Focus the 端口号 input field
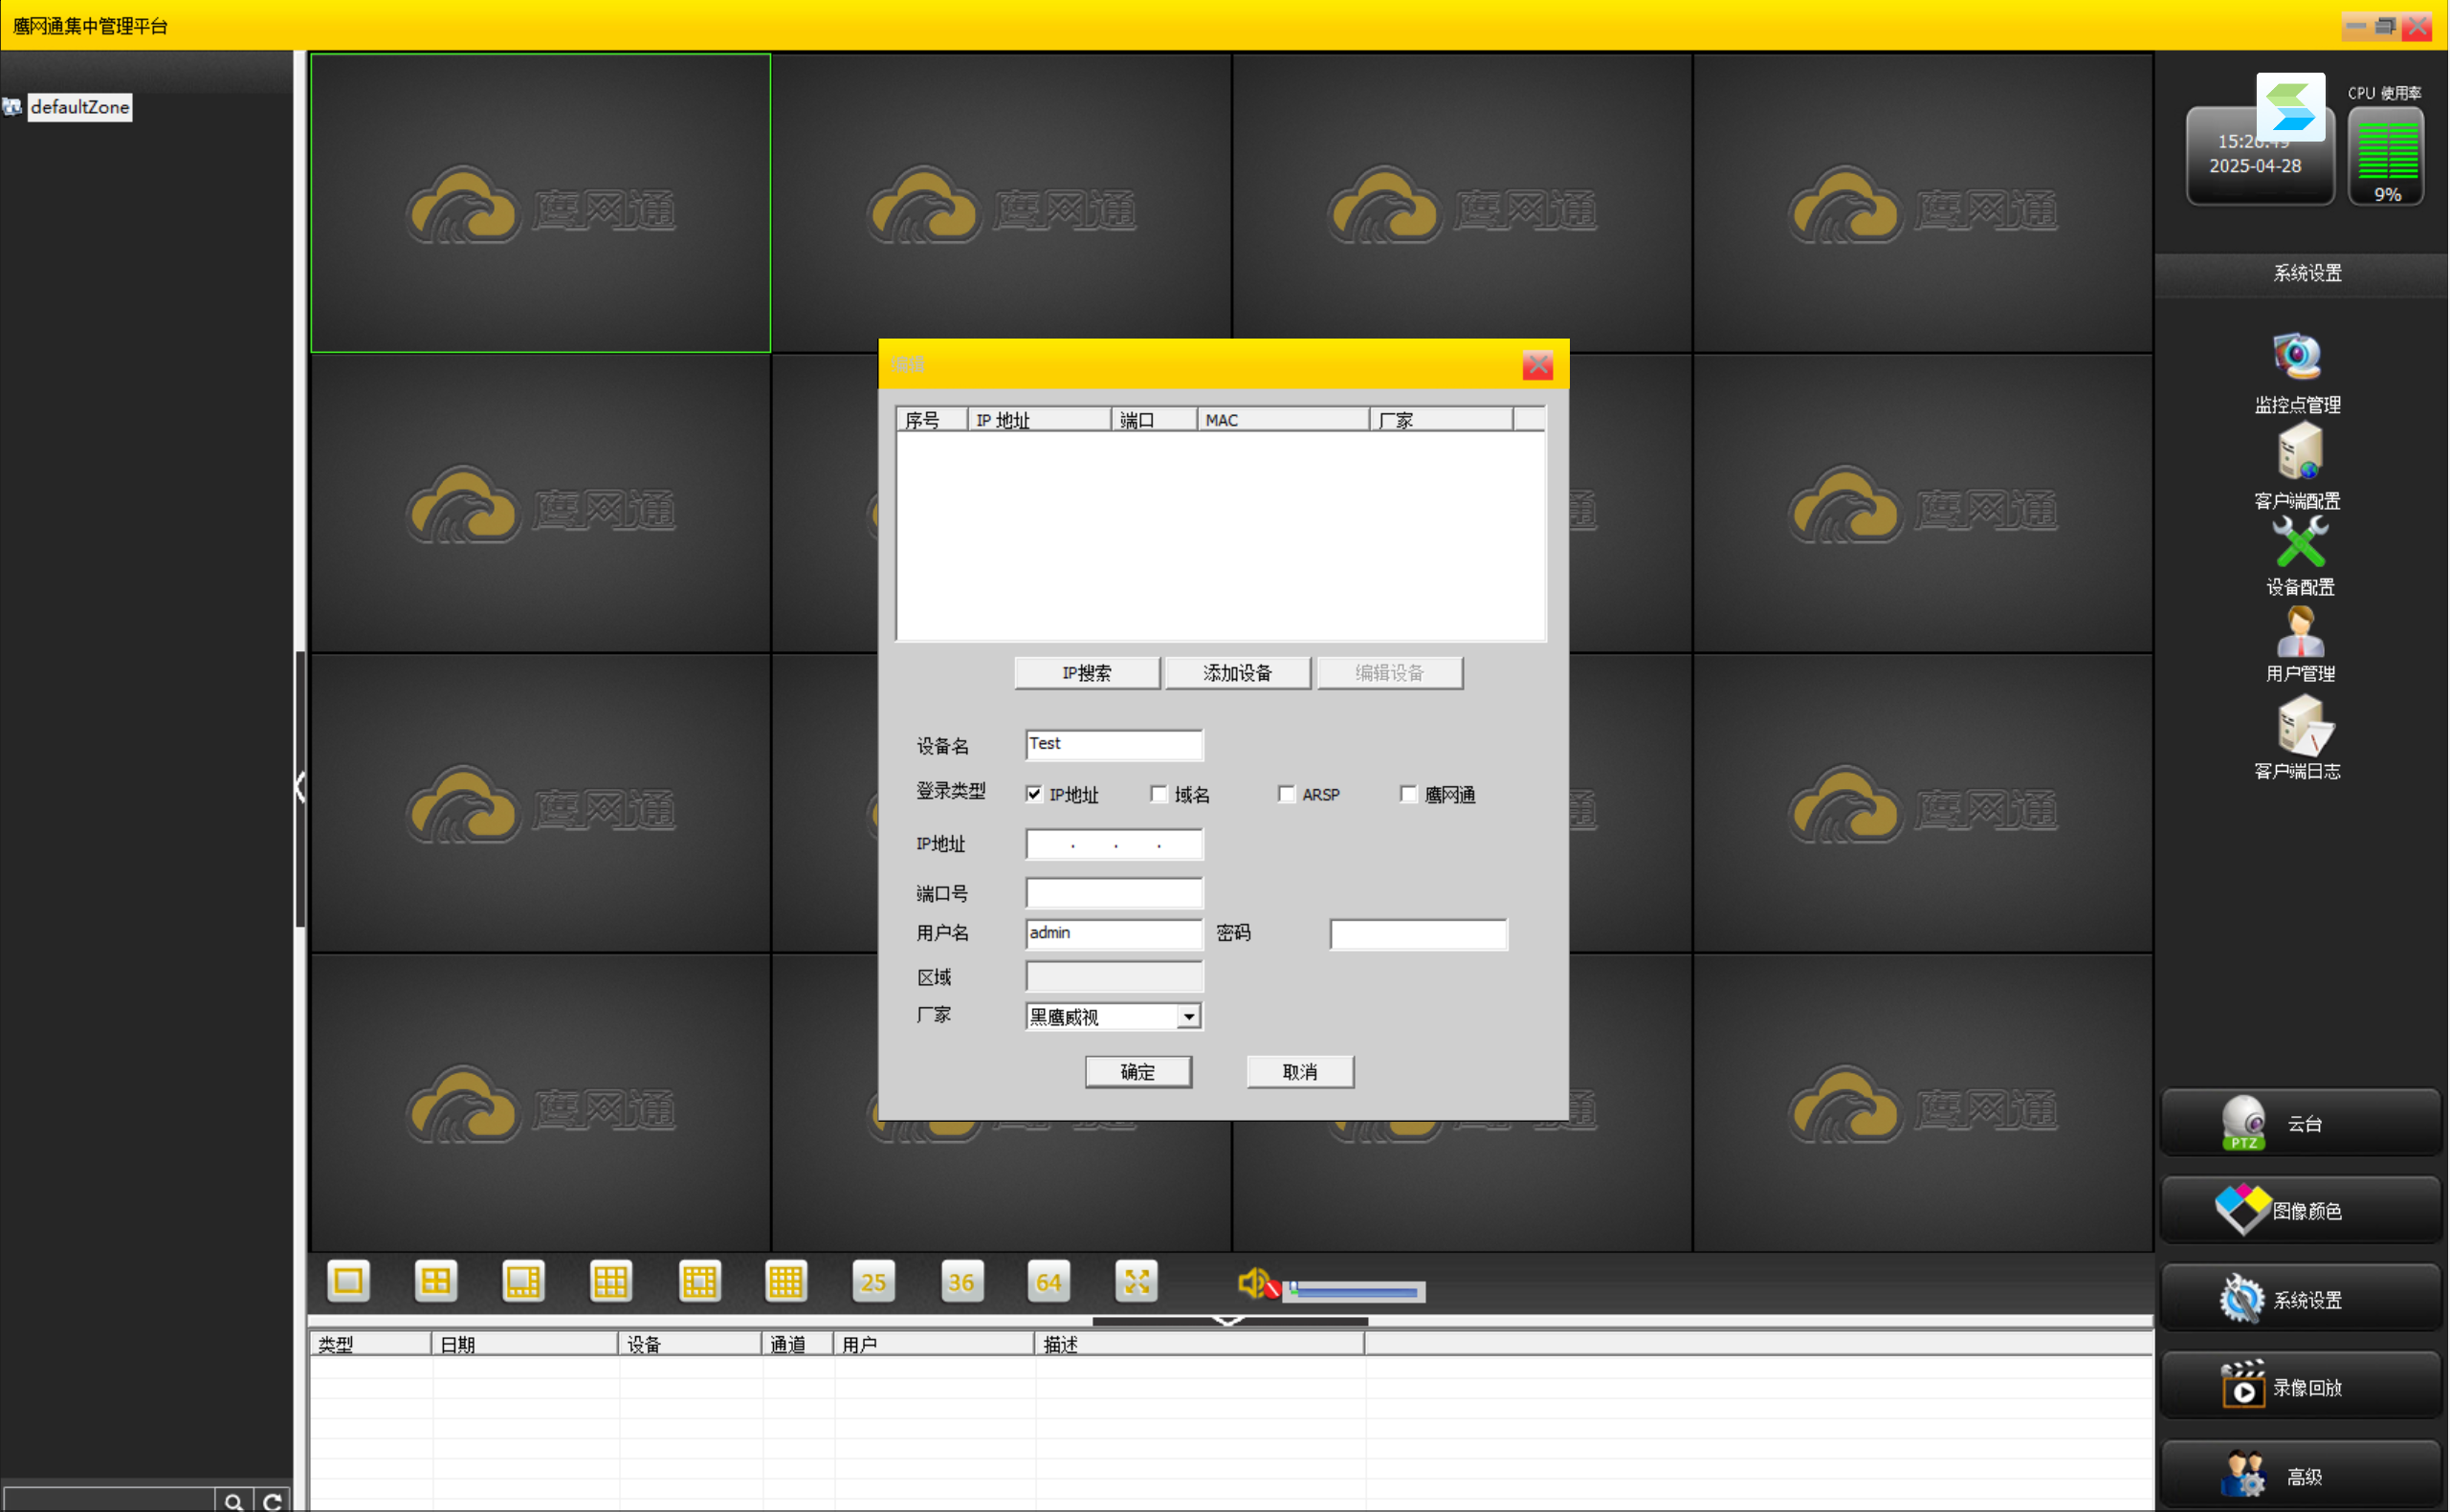The image size is (2450, 1512). pyautogui.click(x=1114, y=893)
